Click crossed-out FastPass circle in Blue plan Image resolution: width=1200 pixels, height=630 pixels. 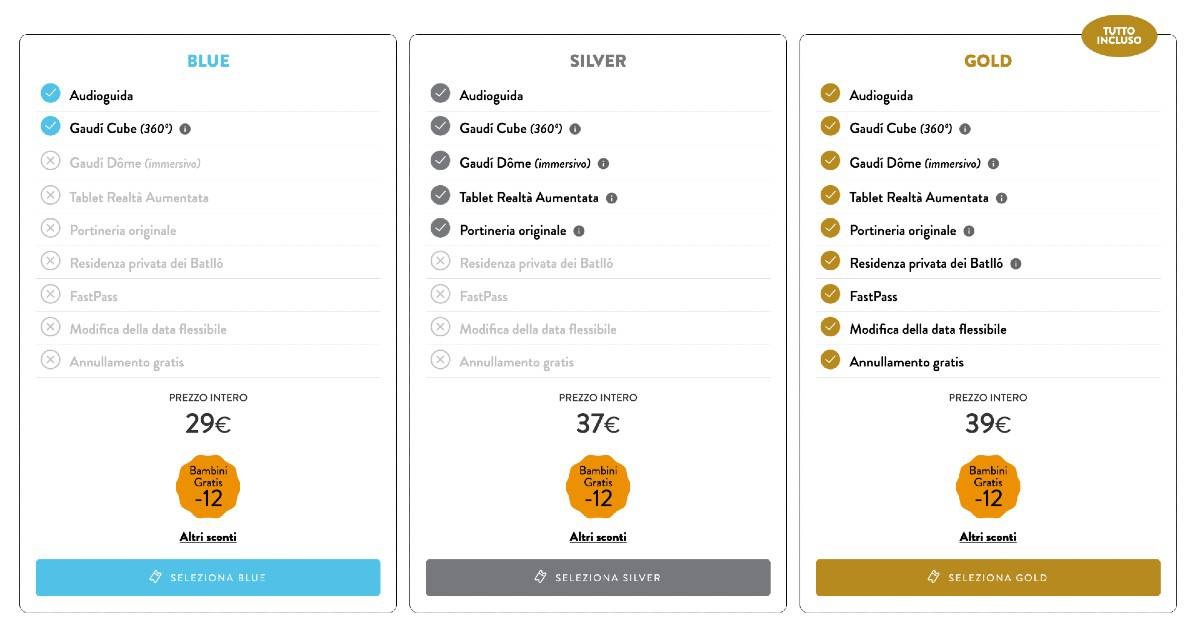[x=50, y=294]
